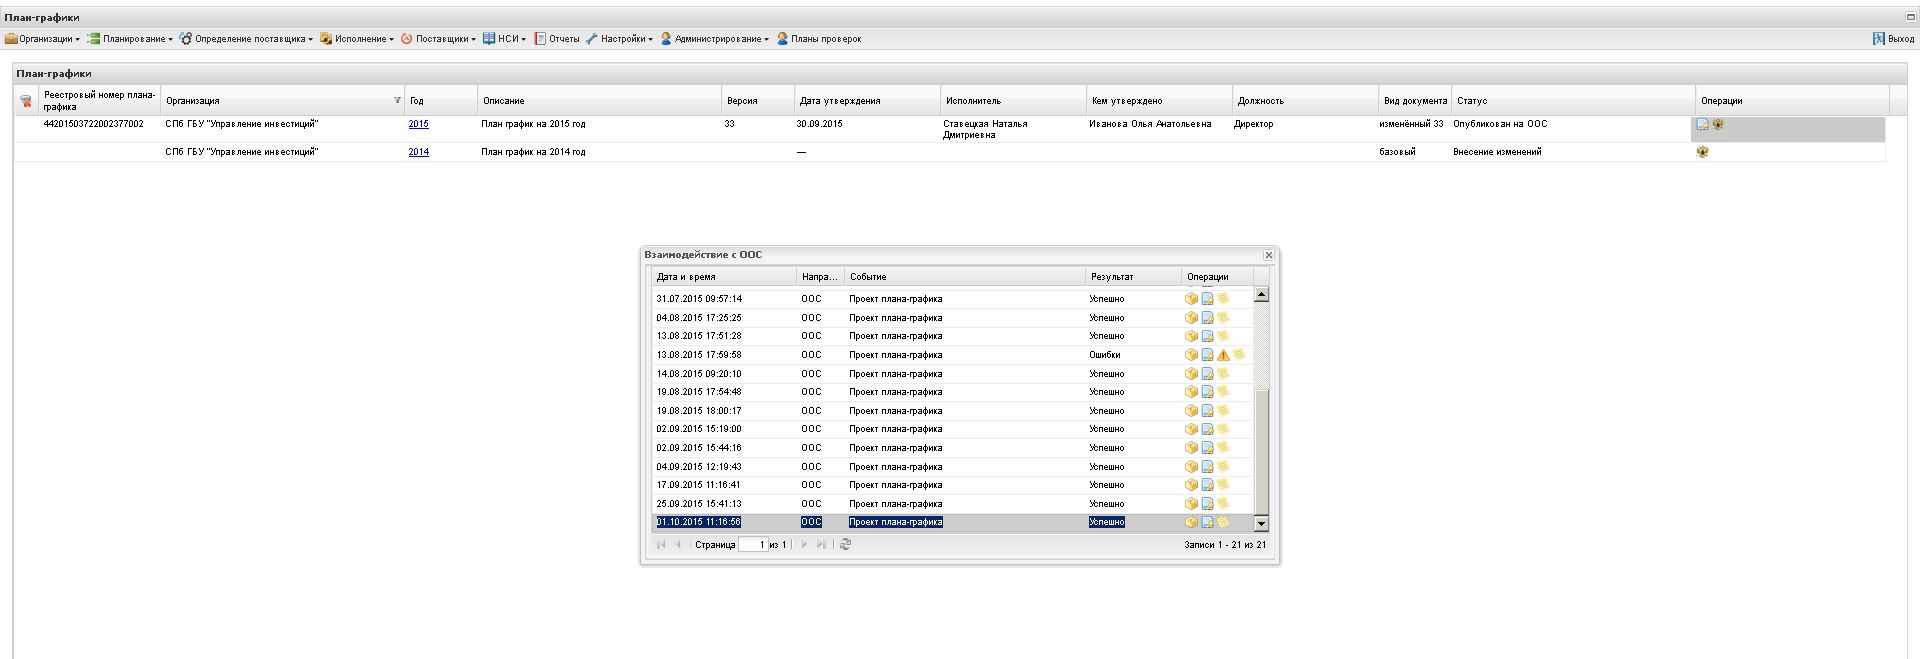This screenshot has height=659, width=1920.
Task: Click Внесение изменений status cell
Action: 1497,152
